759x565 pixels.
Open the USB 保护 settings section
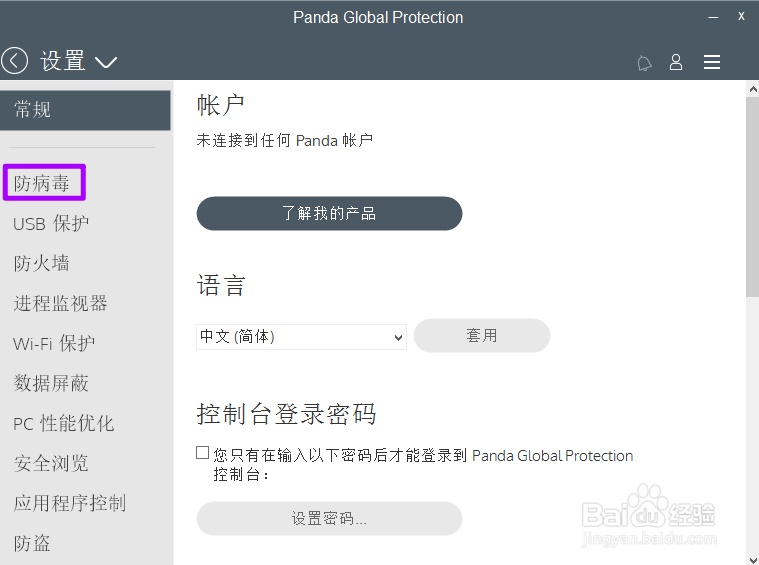point(51,224)
